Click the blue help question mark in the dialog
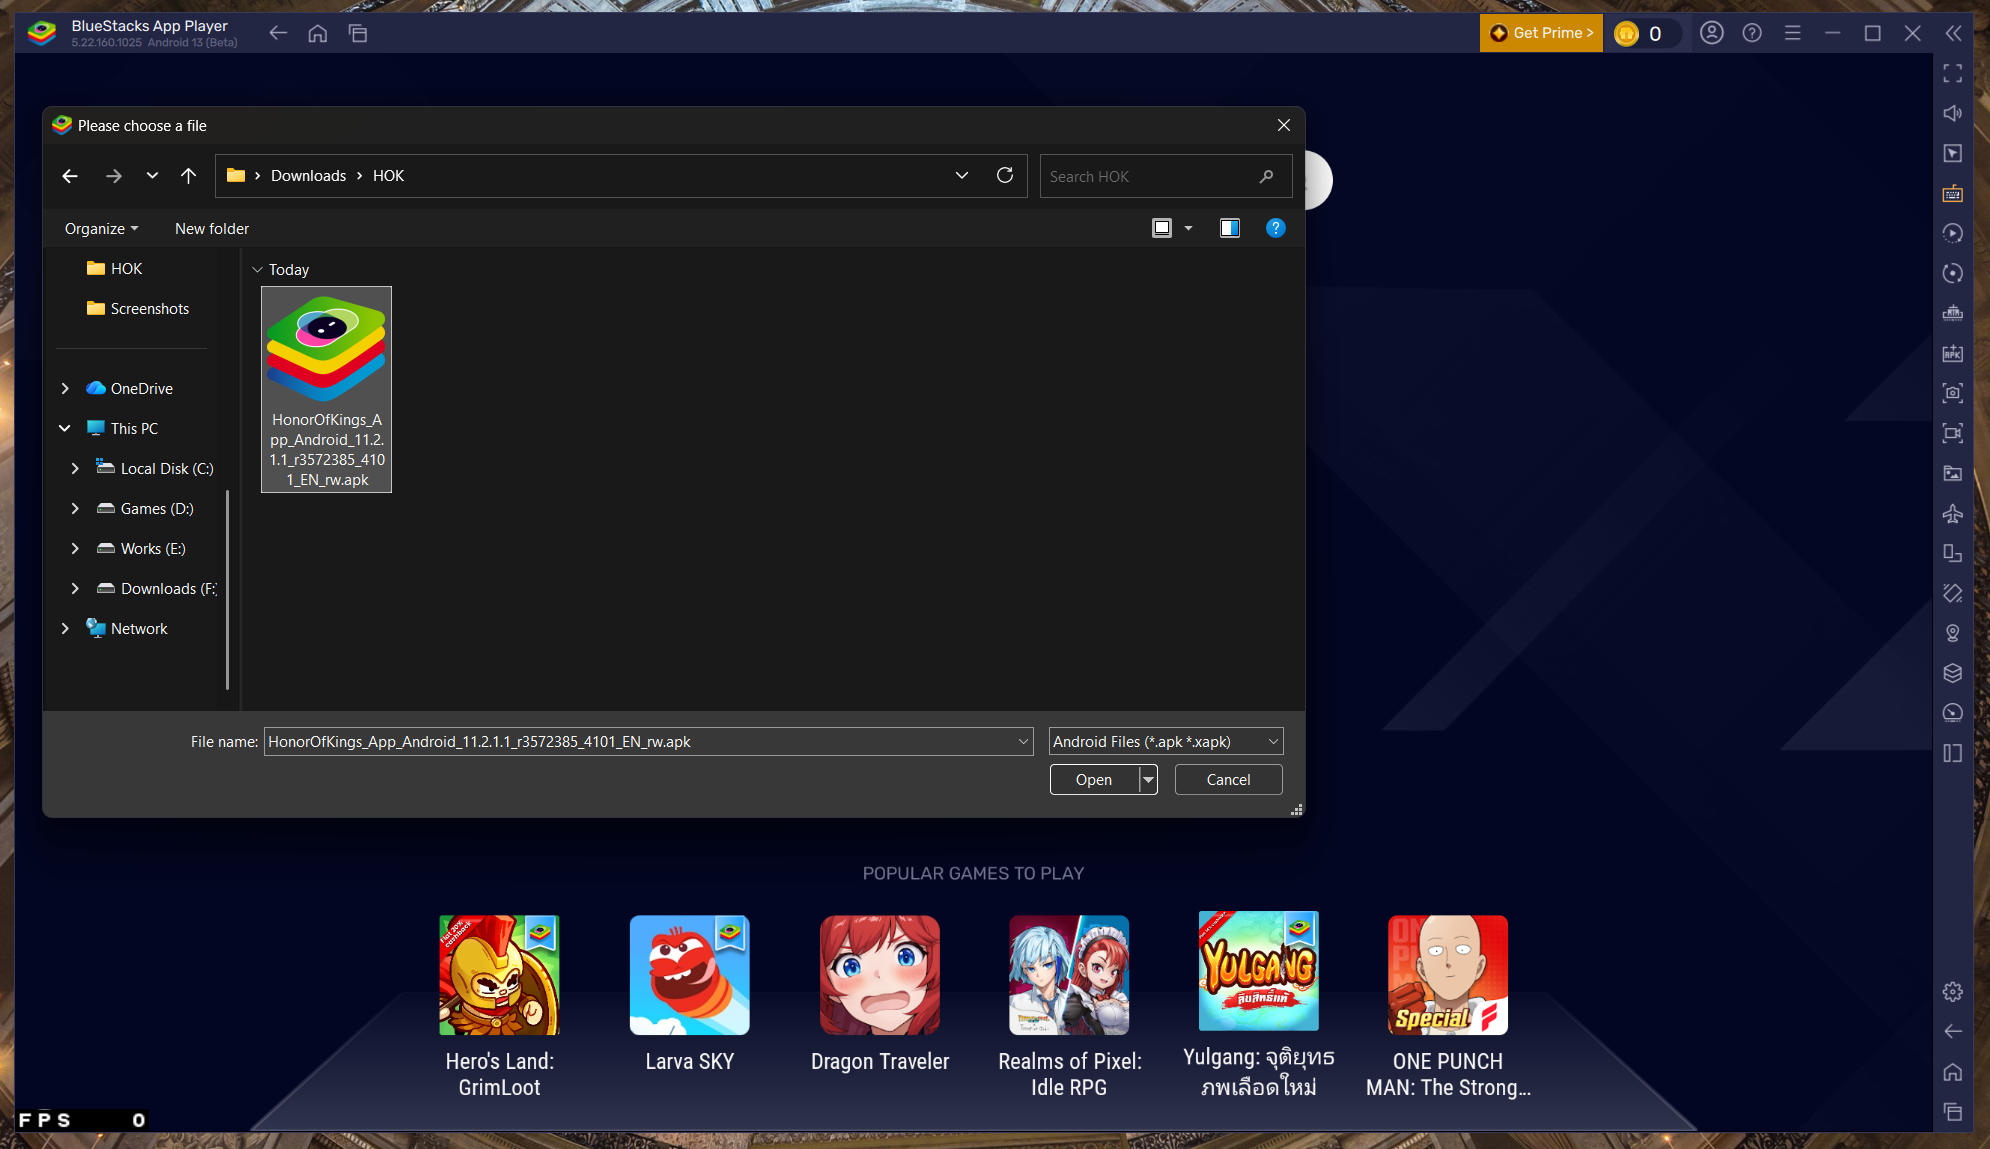The image size is (1990, 1149). tap(1275, 228)
